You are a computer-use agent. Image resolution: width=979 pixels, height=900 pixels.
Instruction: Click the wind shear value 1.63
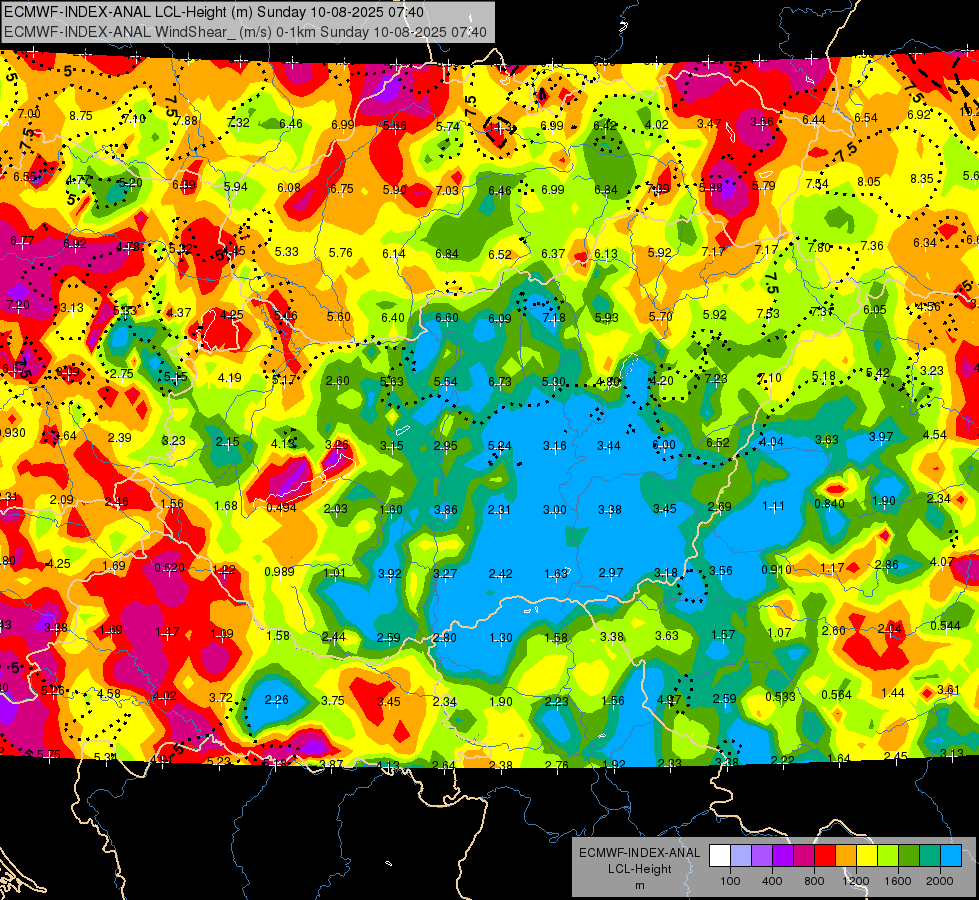556,573
